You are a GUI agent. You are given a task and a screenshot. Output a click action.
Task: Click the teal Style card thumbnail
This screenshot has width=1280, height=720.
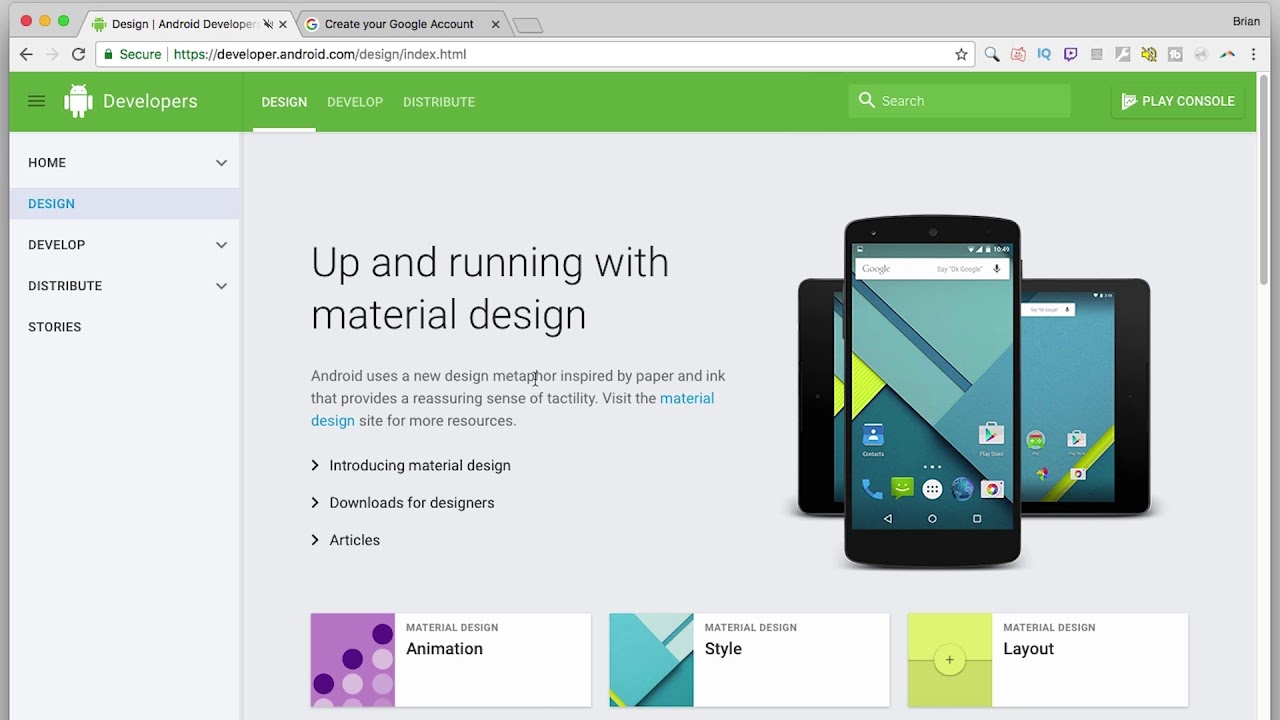point(651,660)
